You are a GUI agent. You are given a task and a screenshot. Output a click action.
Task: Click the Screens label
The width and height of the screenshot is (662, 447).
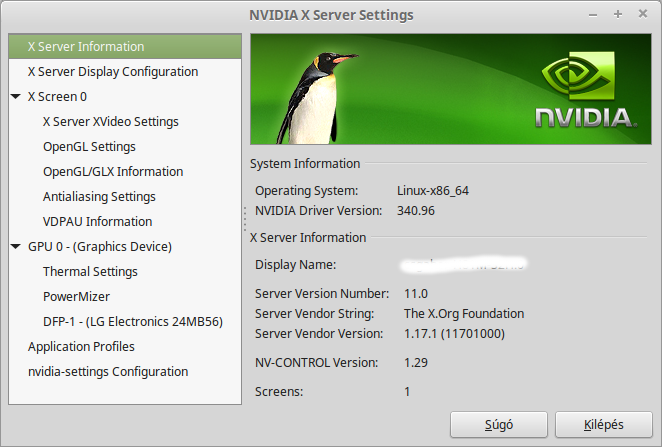pyautogui.click(x=279, y=392)
